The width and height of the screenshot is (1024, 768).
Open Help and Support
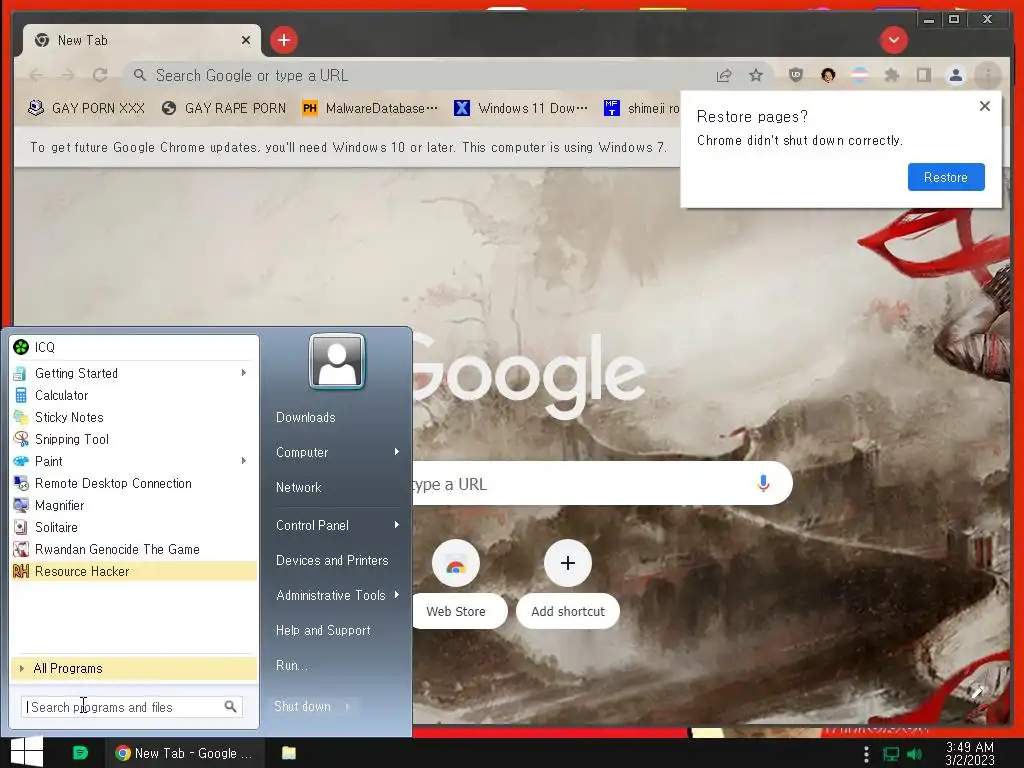coord(323,630)
